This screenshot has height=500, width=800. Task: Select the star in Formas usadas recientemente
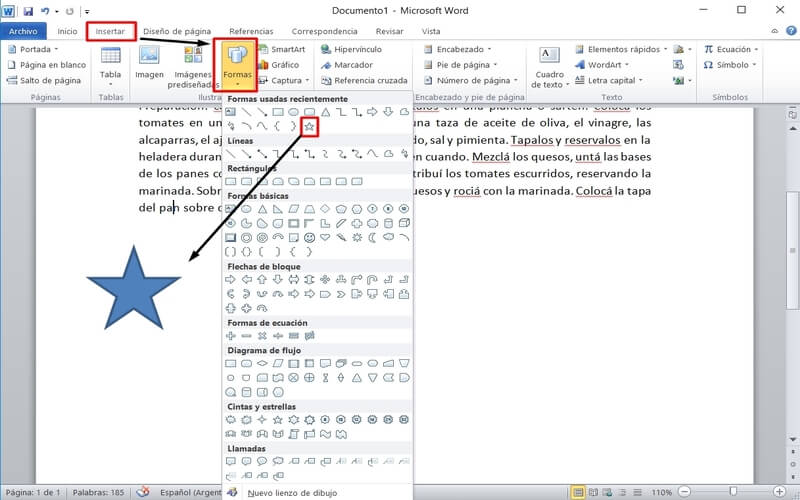[x=309, y=127]
